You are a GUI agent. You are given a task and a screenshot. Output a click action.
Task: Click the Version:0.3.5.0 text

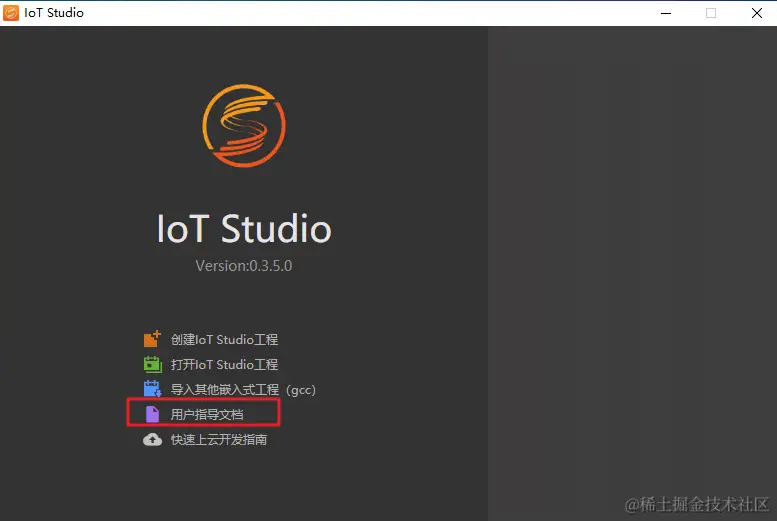click(244, 266)
